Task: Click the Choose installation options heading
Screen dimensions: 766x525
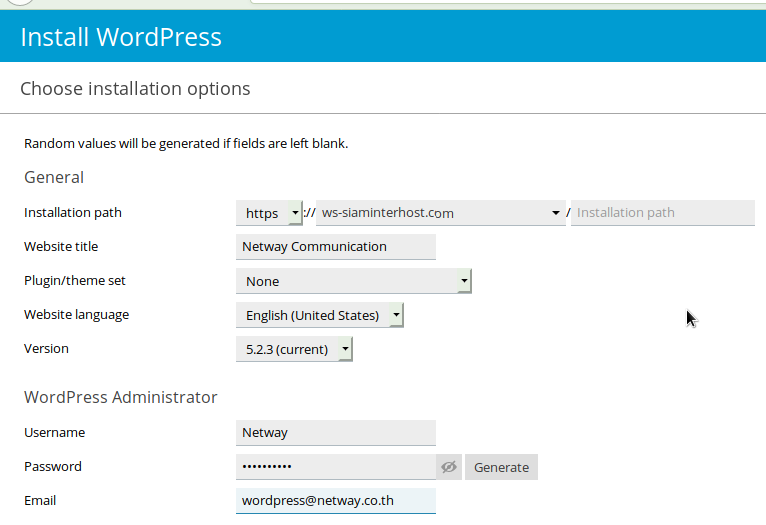Action: pyautogui.click(x=135, y=89)
